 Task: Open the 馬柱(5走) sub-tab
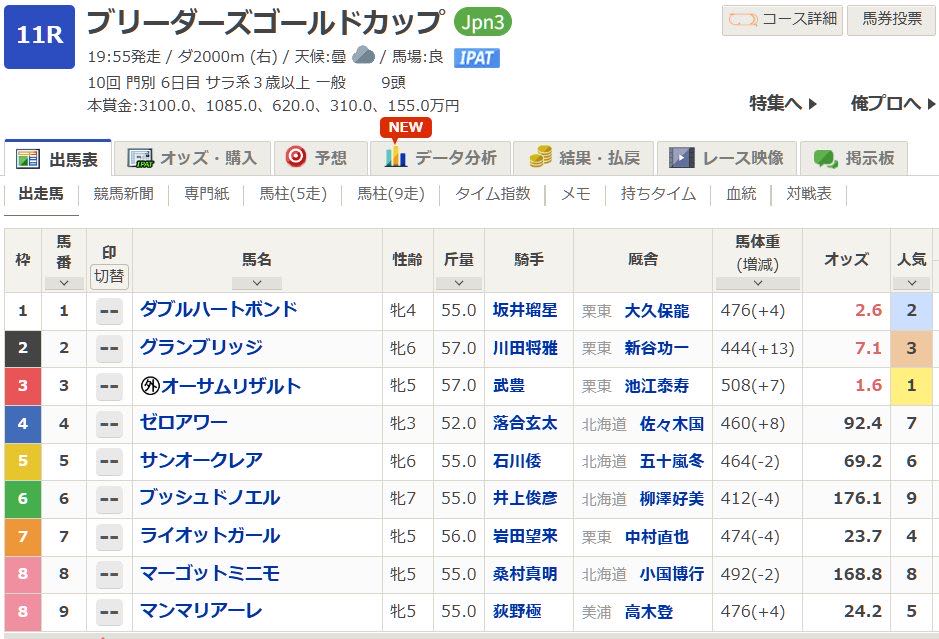pos(293,194)
